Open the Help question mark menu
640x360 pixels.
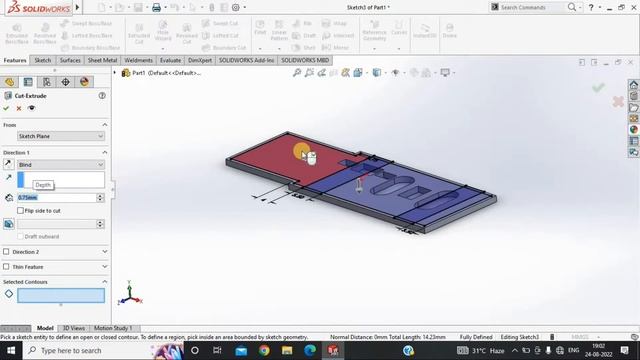tap(591, 7)
